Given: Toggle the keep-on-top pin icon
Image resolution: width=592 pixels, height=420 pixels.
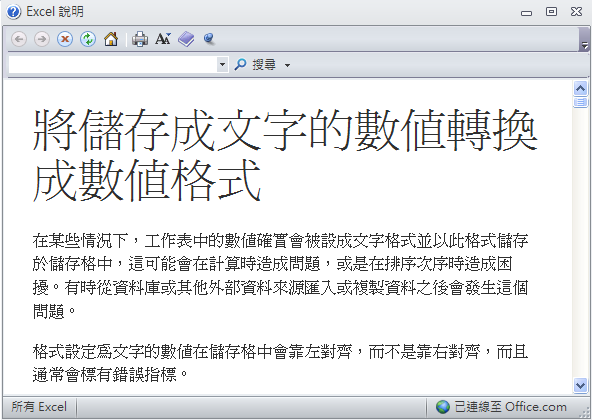Looking at the screenshot, I should [x=209, y=39].
